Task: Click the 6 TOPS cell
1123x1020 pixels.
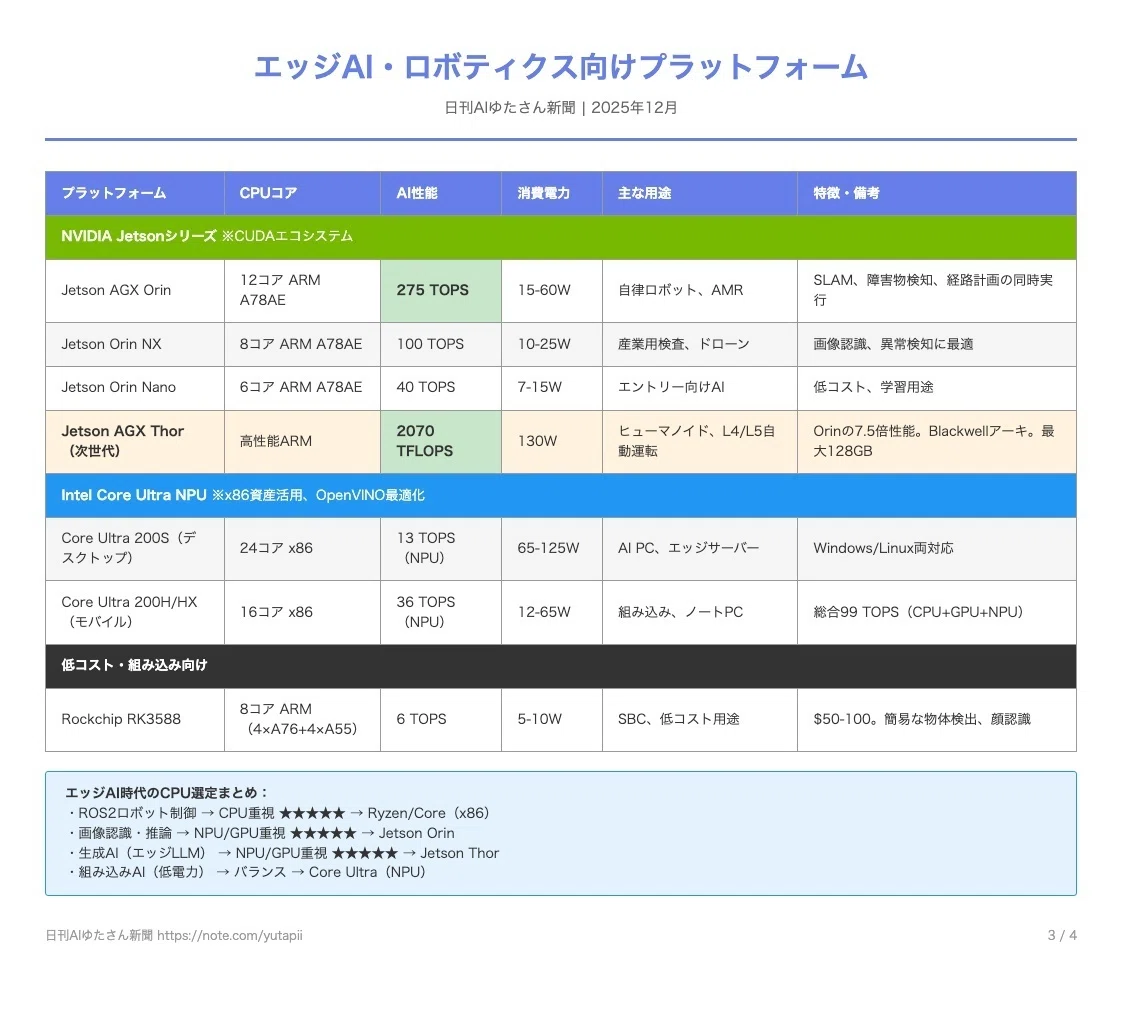Action: click(440, 720)
